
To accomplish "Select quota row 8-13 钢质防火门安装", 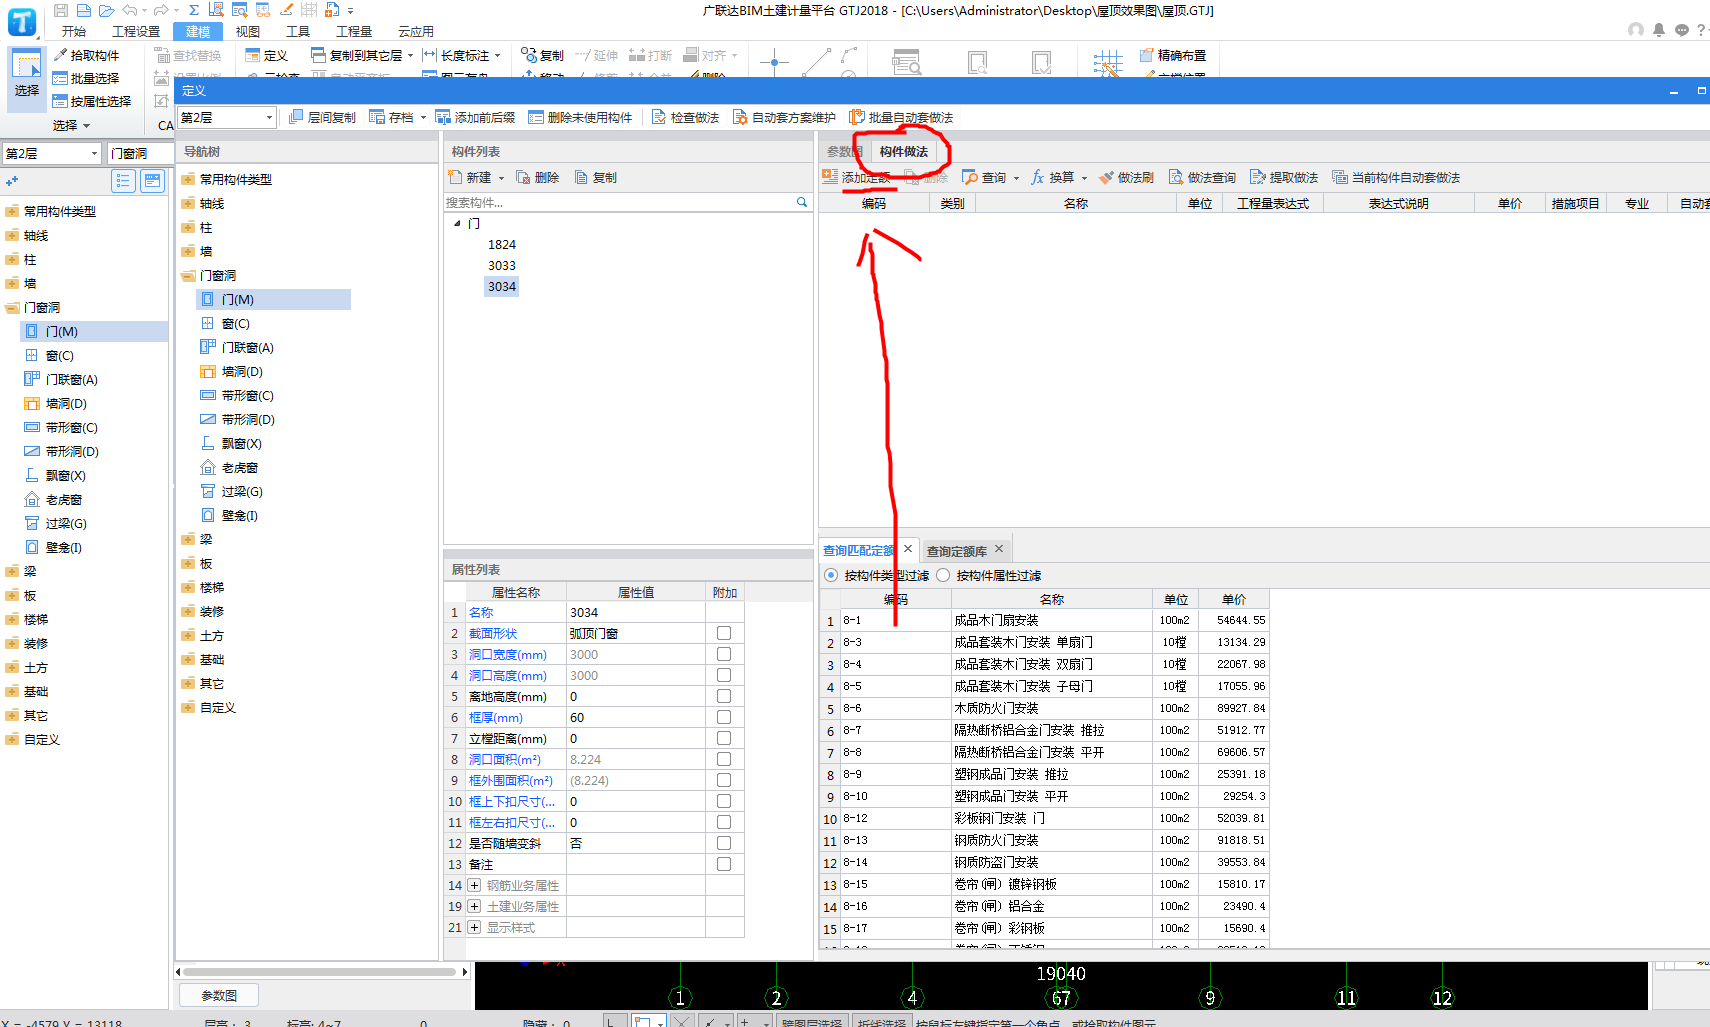I will point(1045,840).
